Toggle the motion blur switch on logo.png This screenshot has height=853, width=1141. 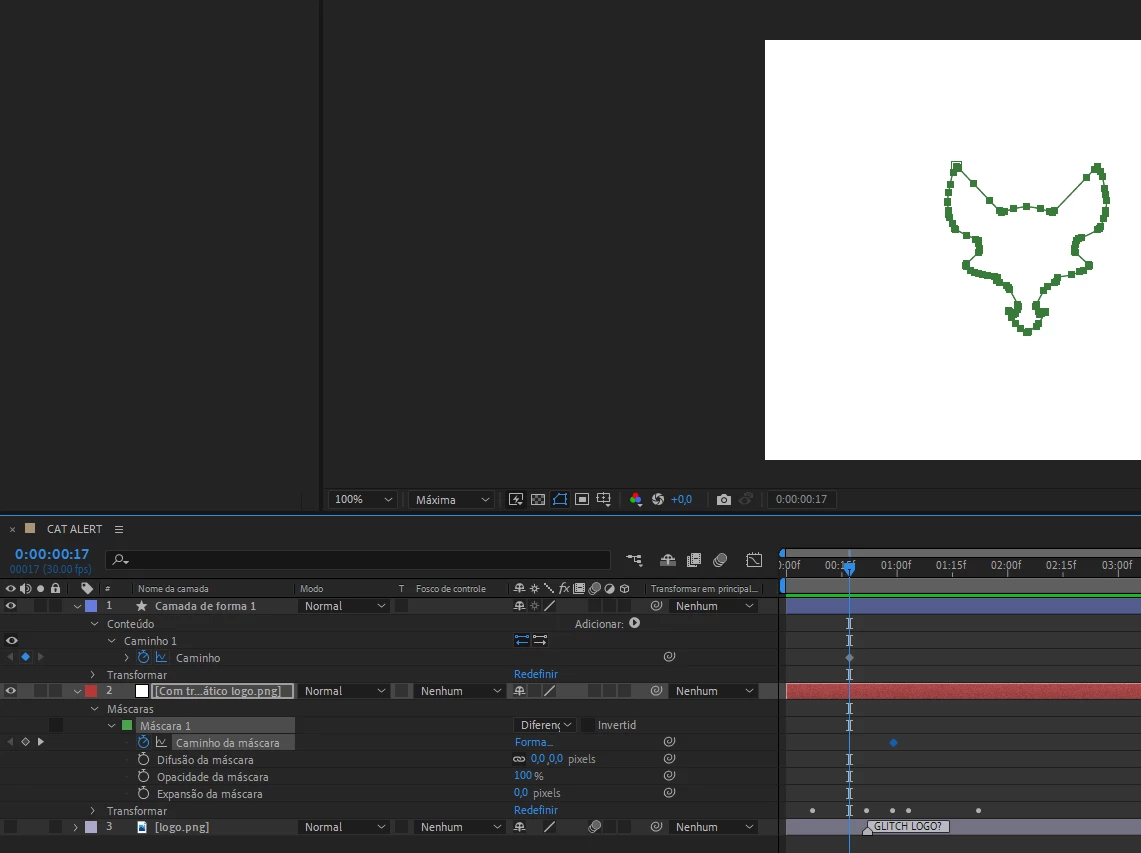595,827
